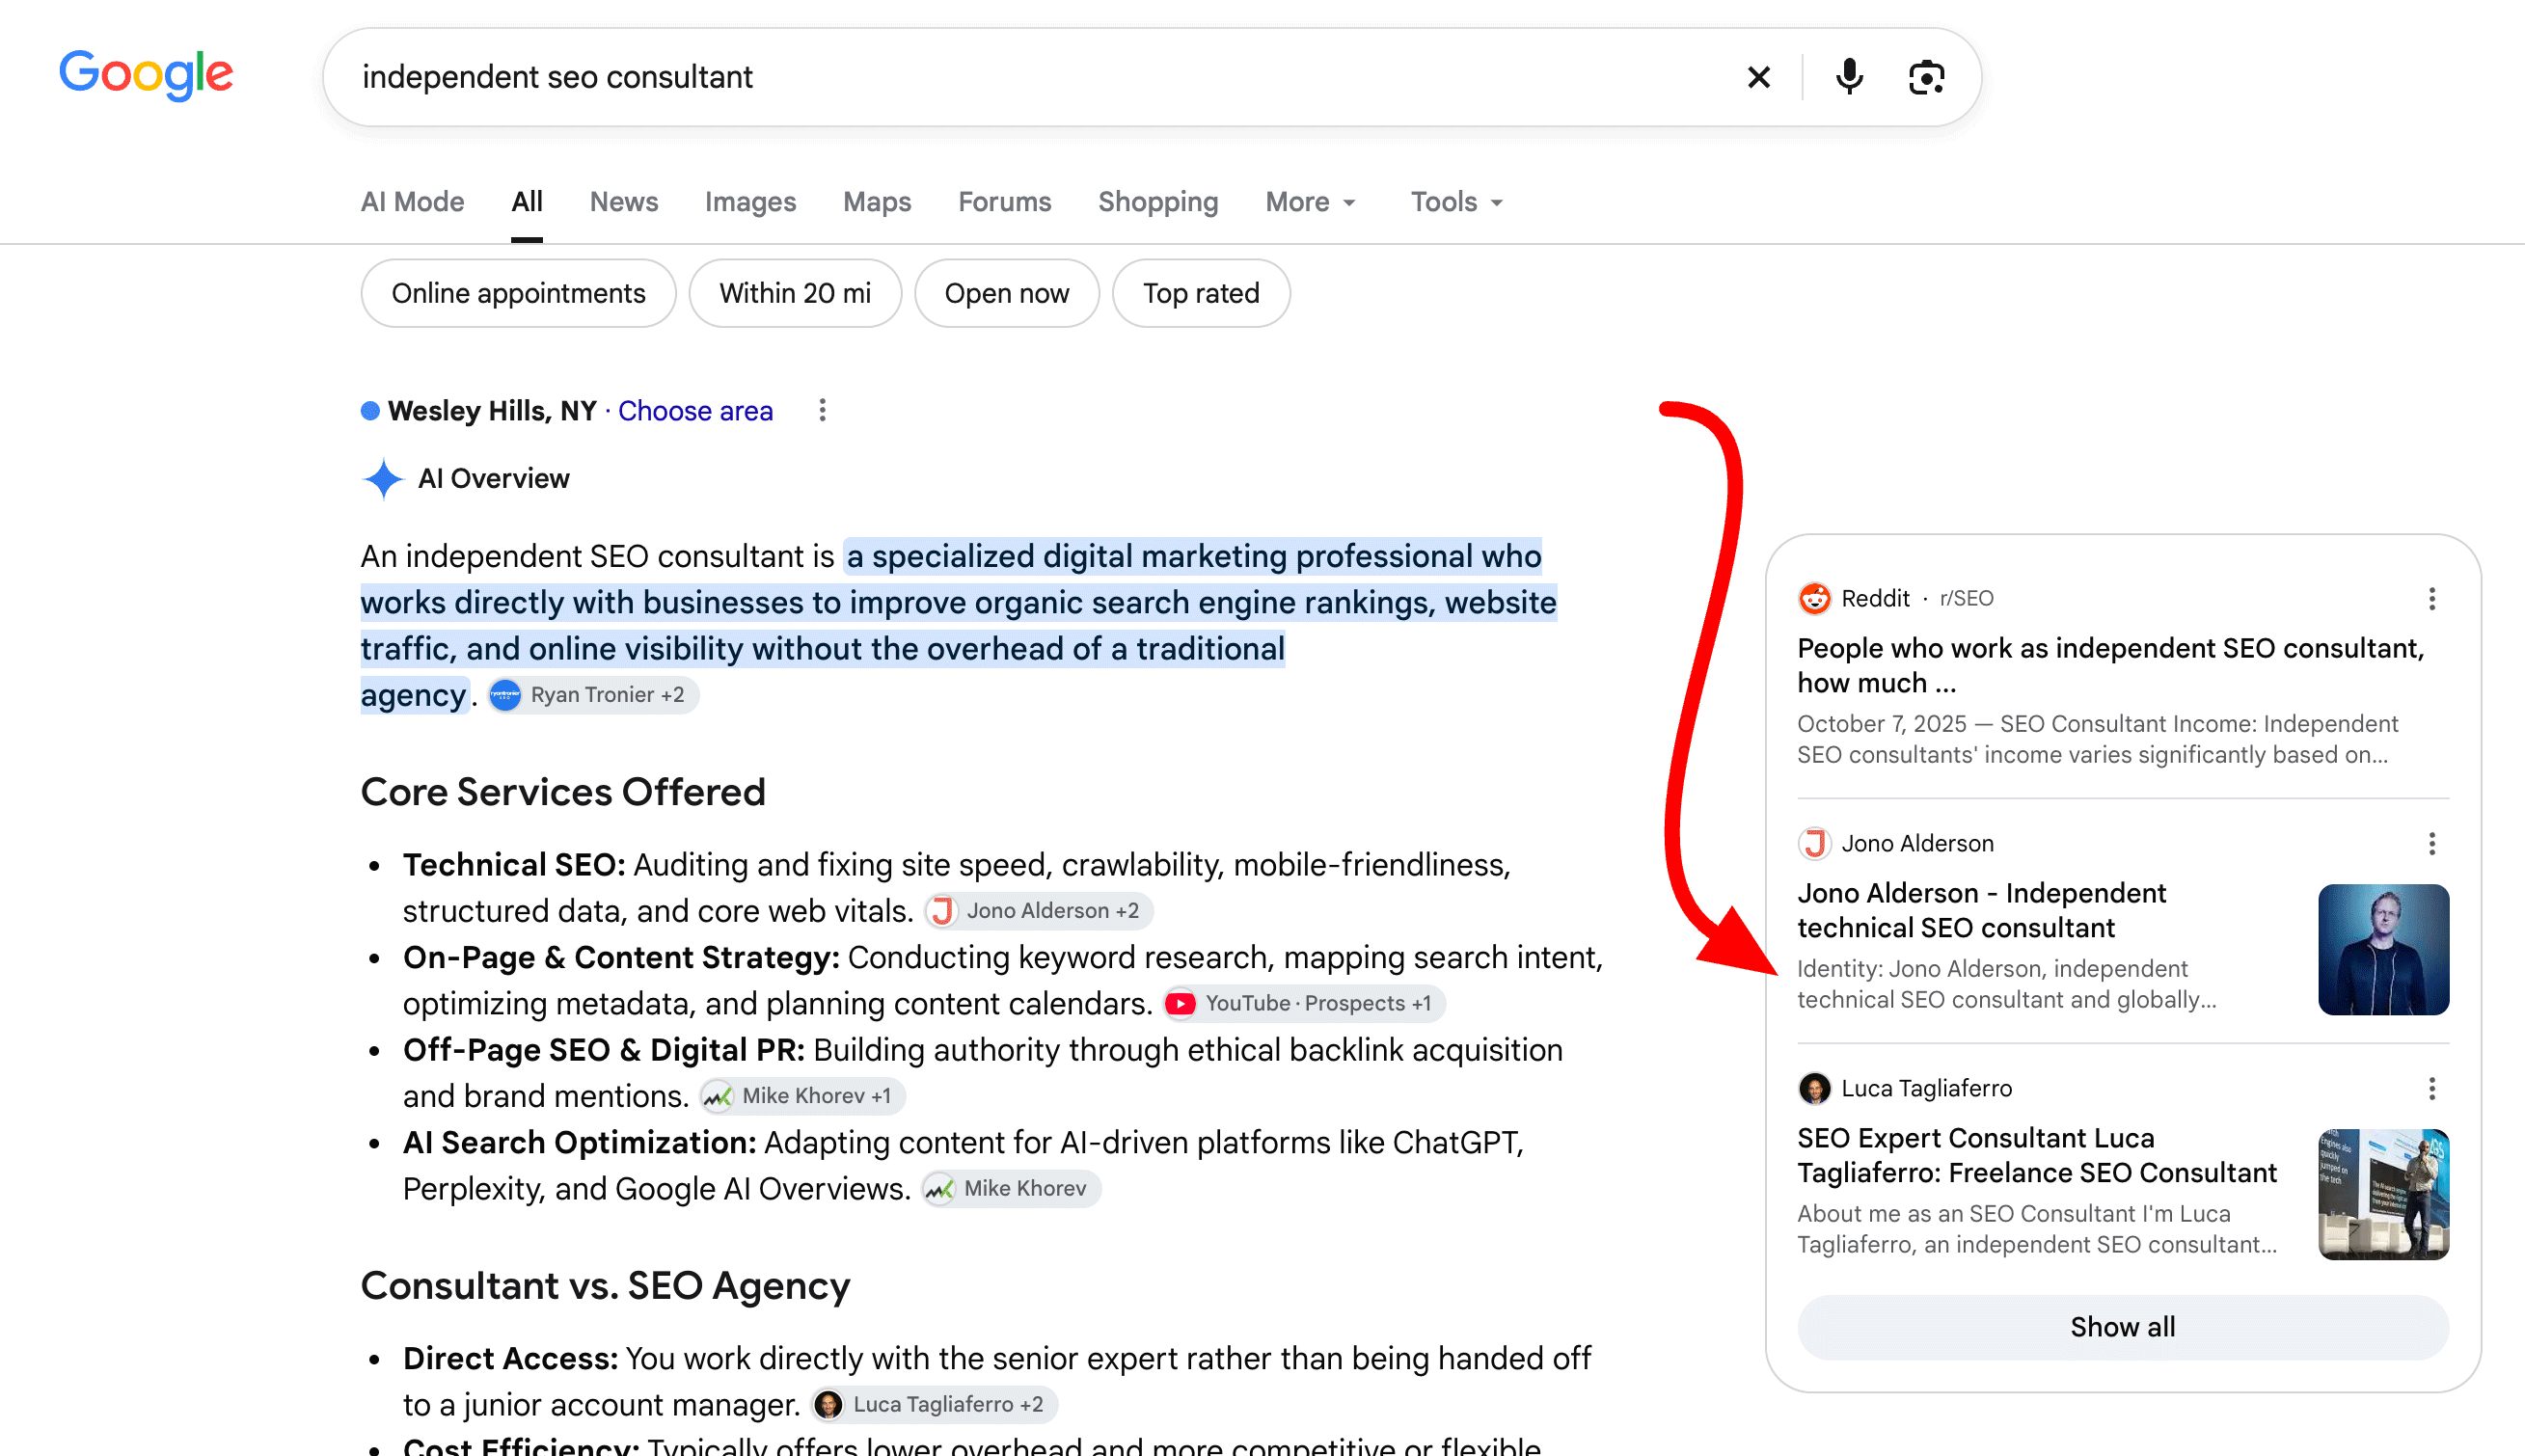This screenshot has height=1456, width=2525.
Task: Toggle the Open now filter chip
Action: (1006, 293)
